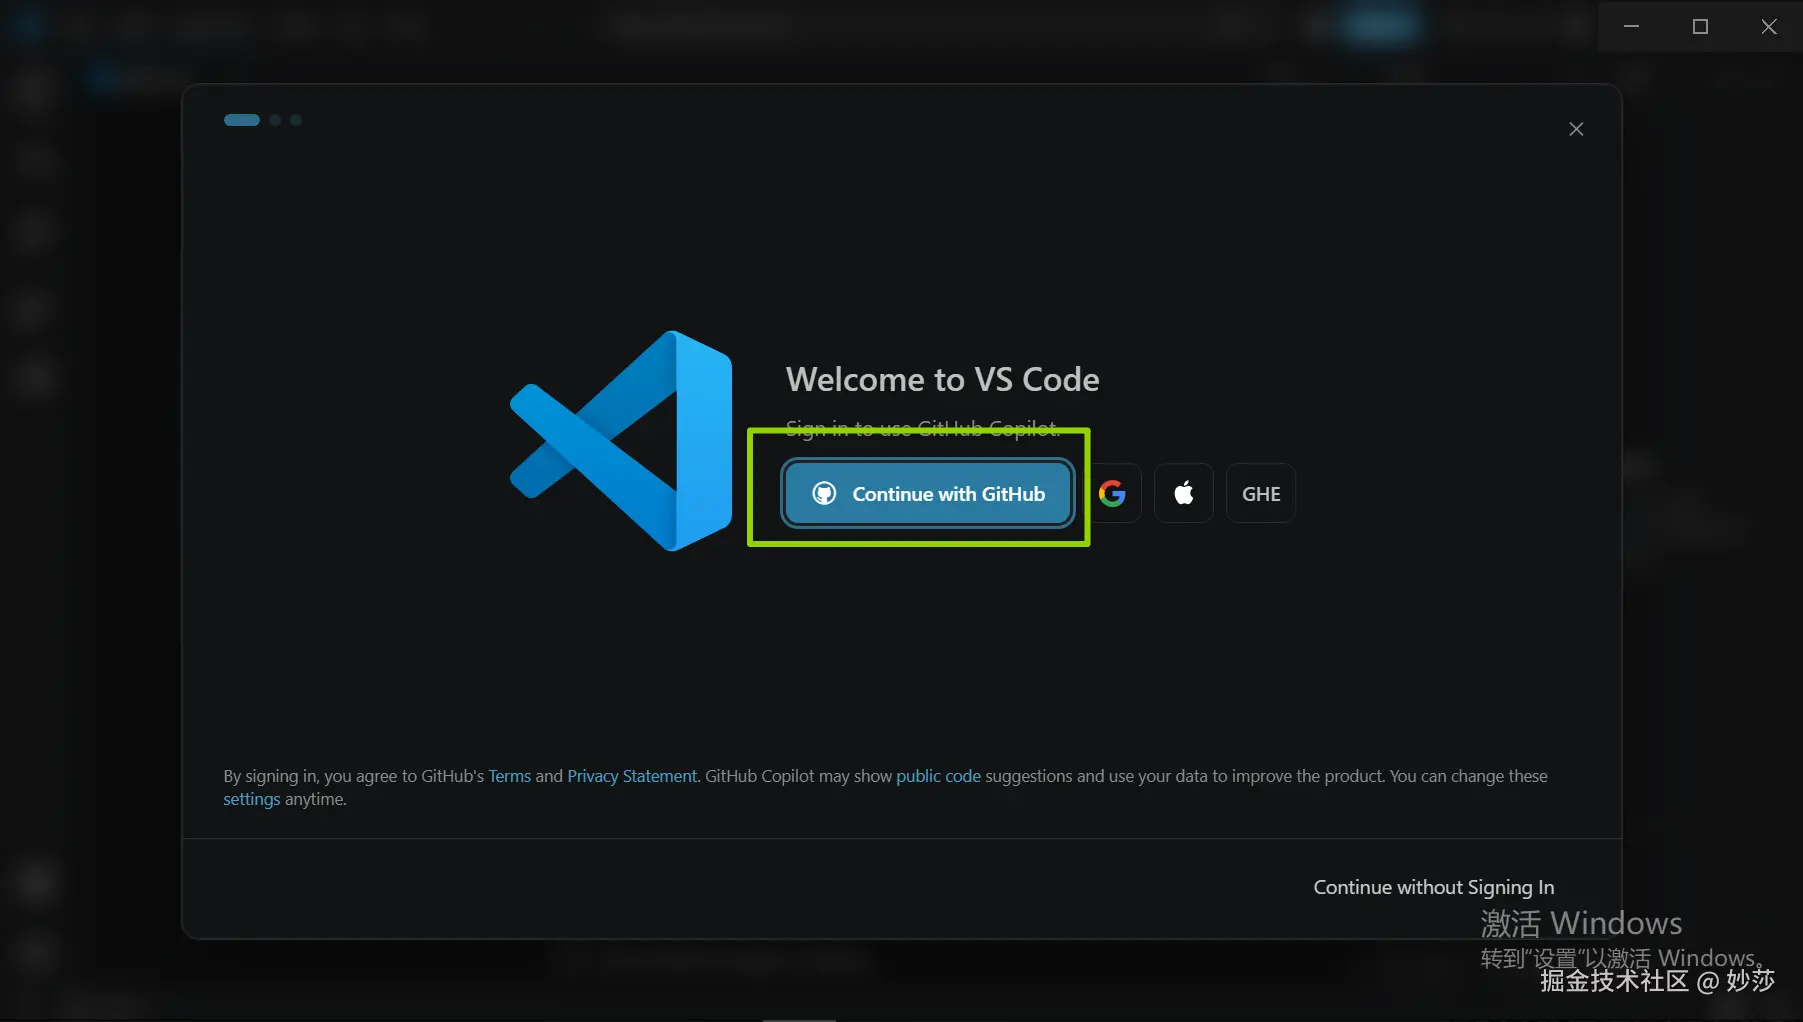The image size is (1803, 1022).
Task: Minimize the VS Code window
Action: pos(1631,26)
